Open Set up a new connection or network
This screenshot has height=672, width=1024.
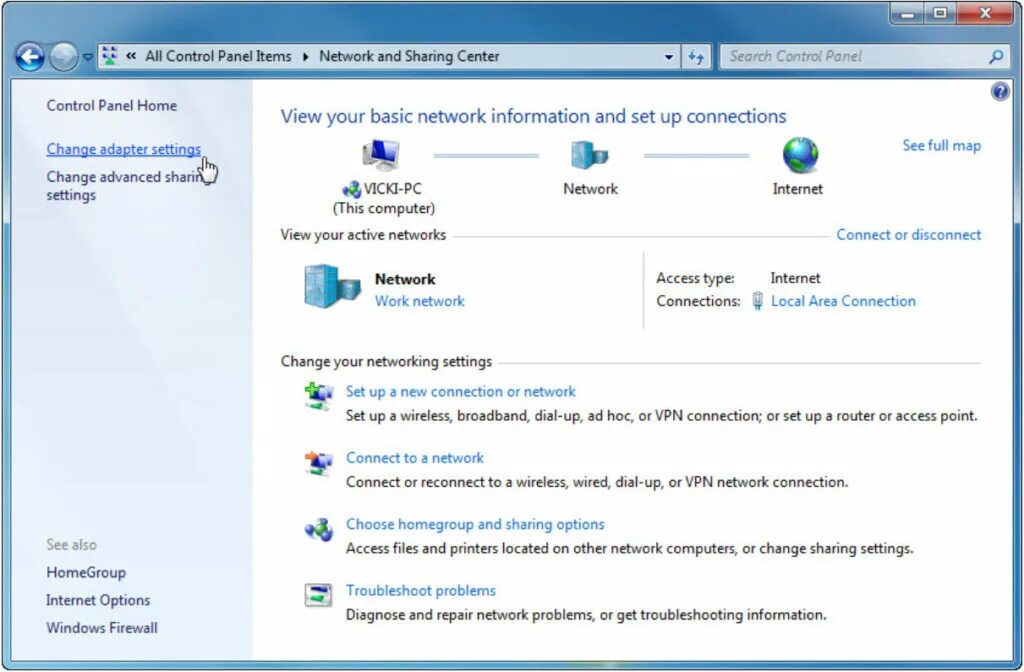click(460, 391)
